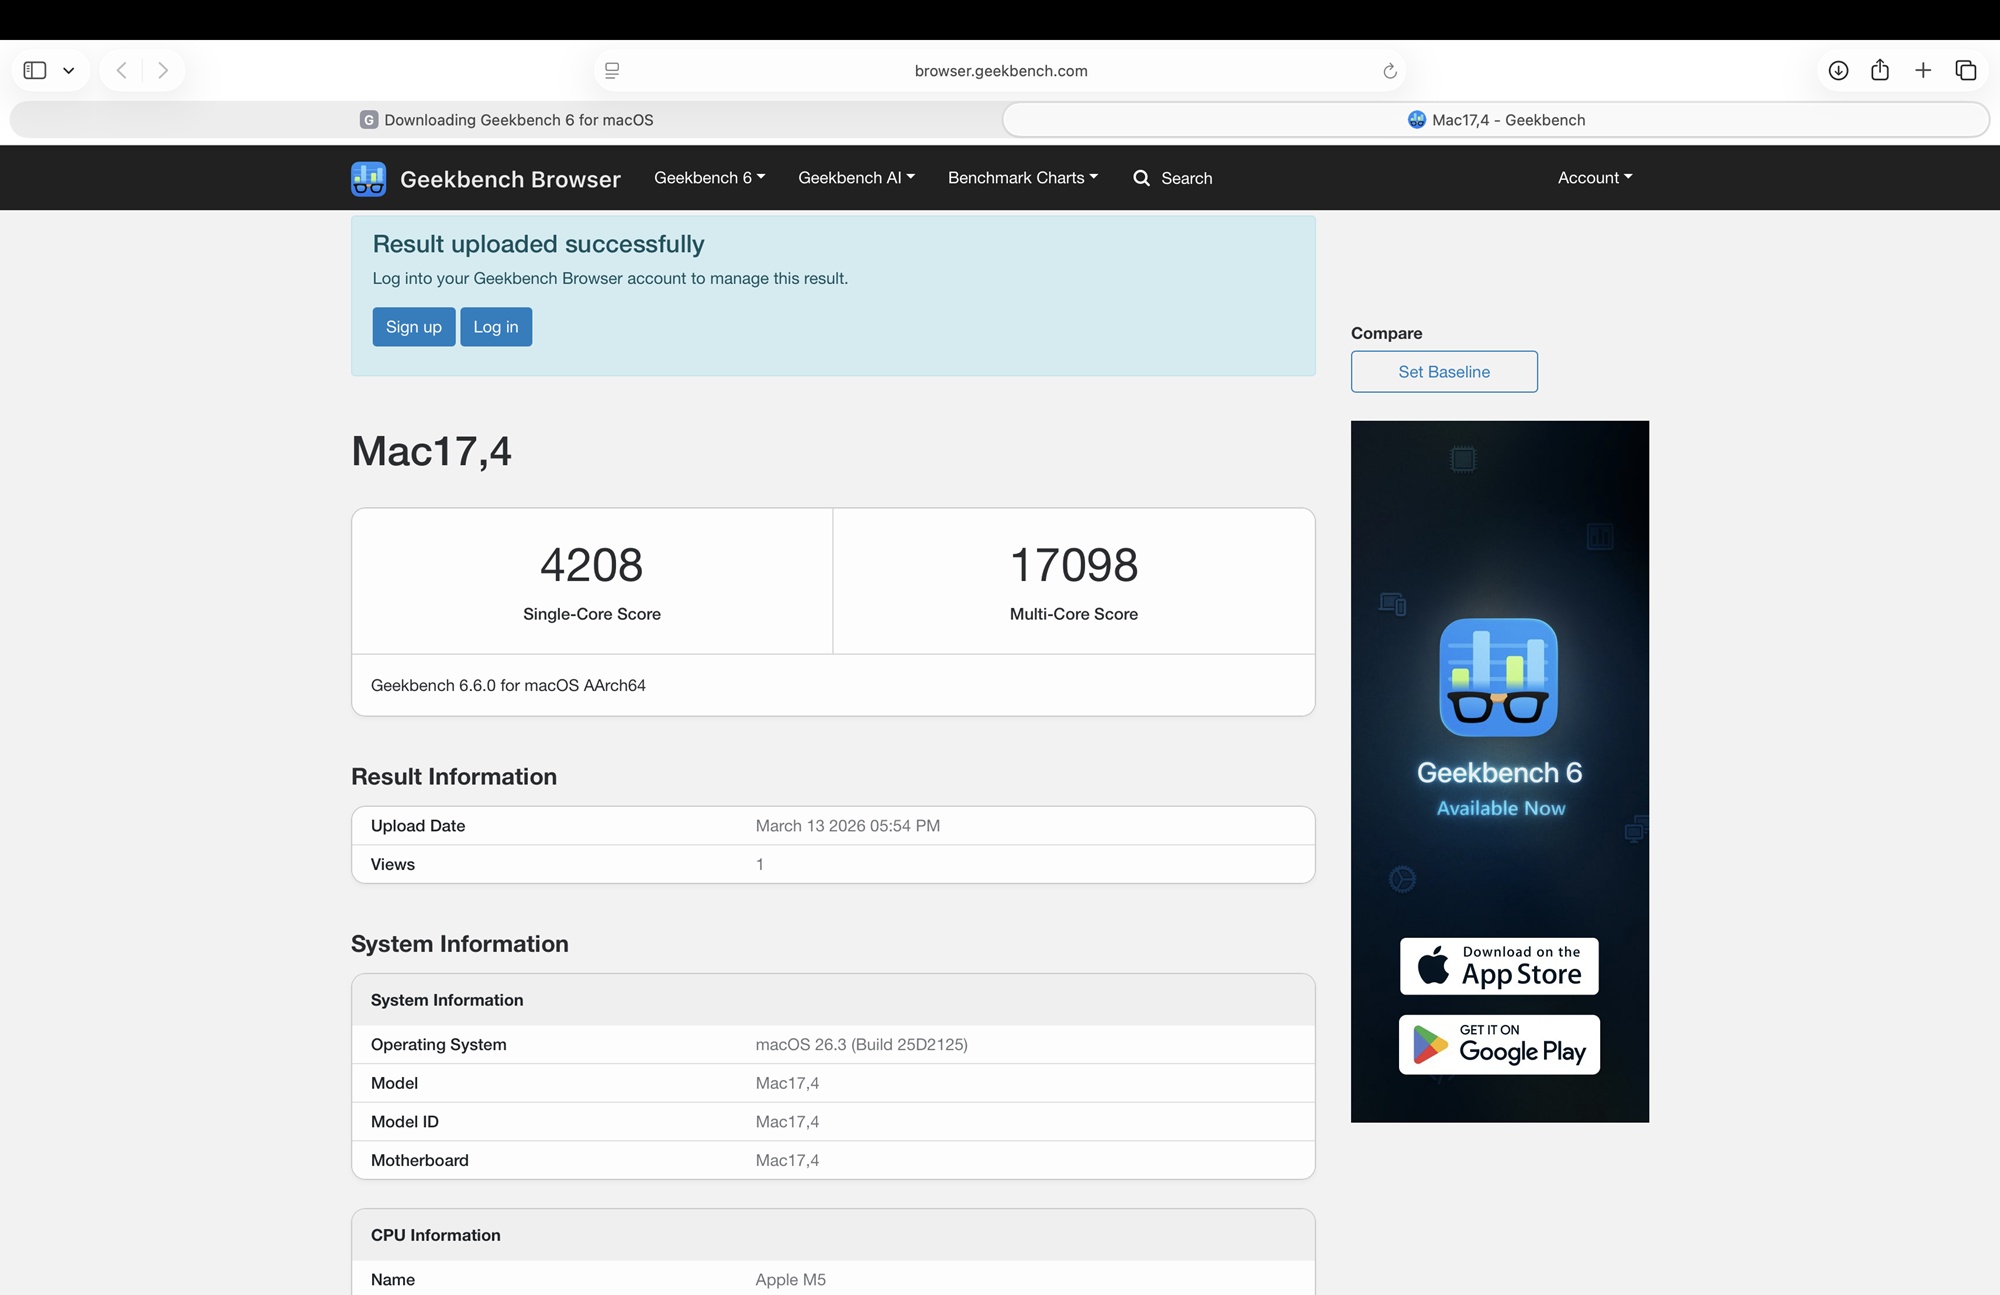Click the Log in button
The height and width of the screenshot is (1295, 2000).
click(495, 327)
